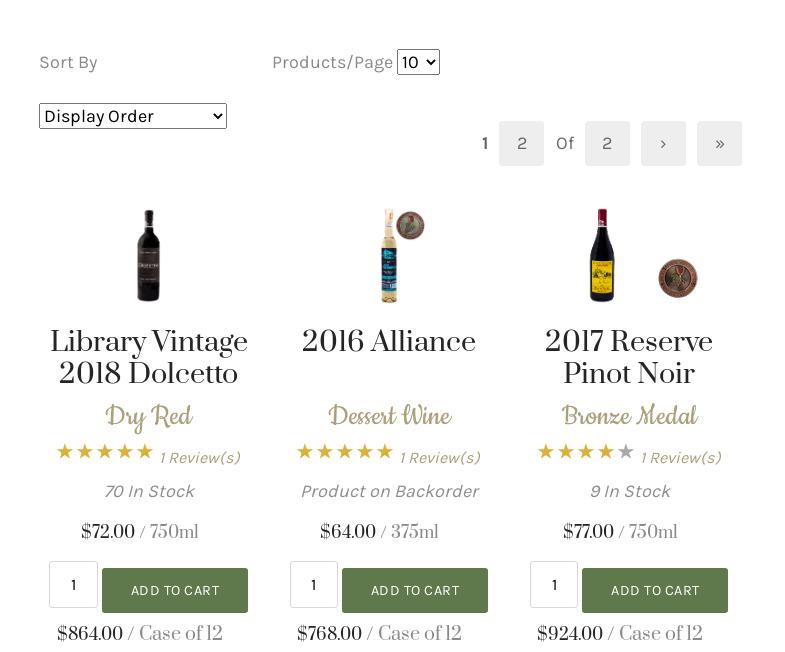Click the Library Vintage 2018 Dolcetto bottle image
The image size is (785, 652).
148,255
